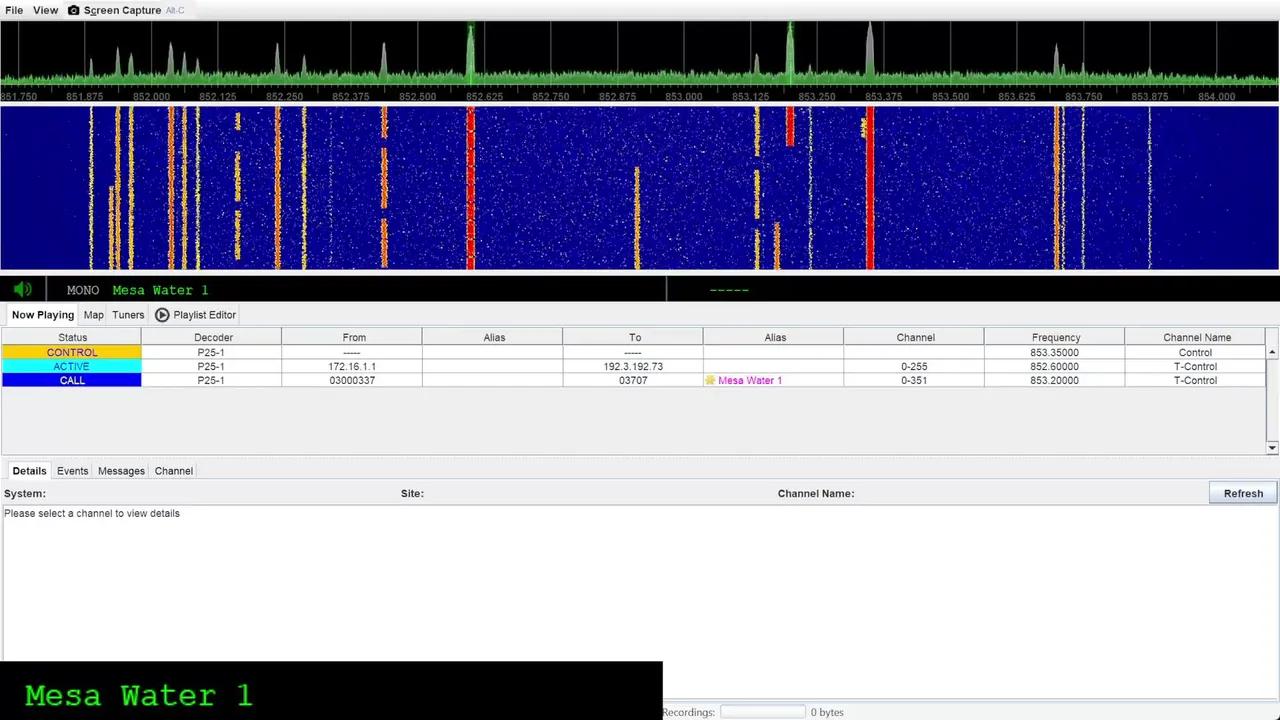Click the Mesa Water 1 alias cell
Viewport: 1280px width, 720px height.
click(x=773, y=380)
